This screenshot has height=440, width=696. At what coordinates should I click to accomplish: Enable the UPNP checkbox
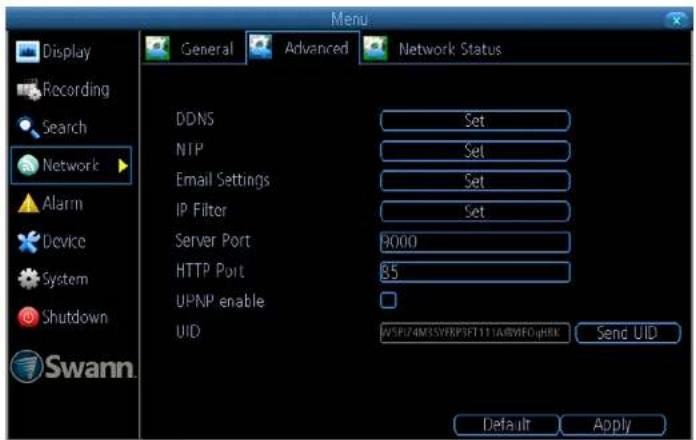click(388, 300)
